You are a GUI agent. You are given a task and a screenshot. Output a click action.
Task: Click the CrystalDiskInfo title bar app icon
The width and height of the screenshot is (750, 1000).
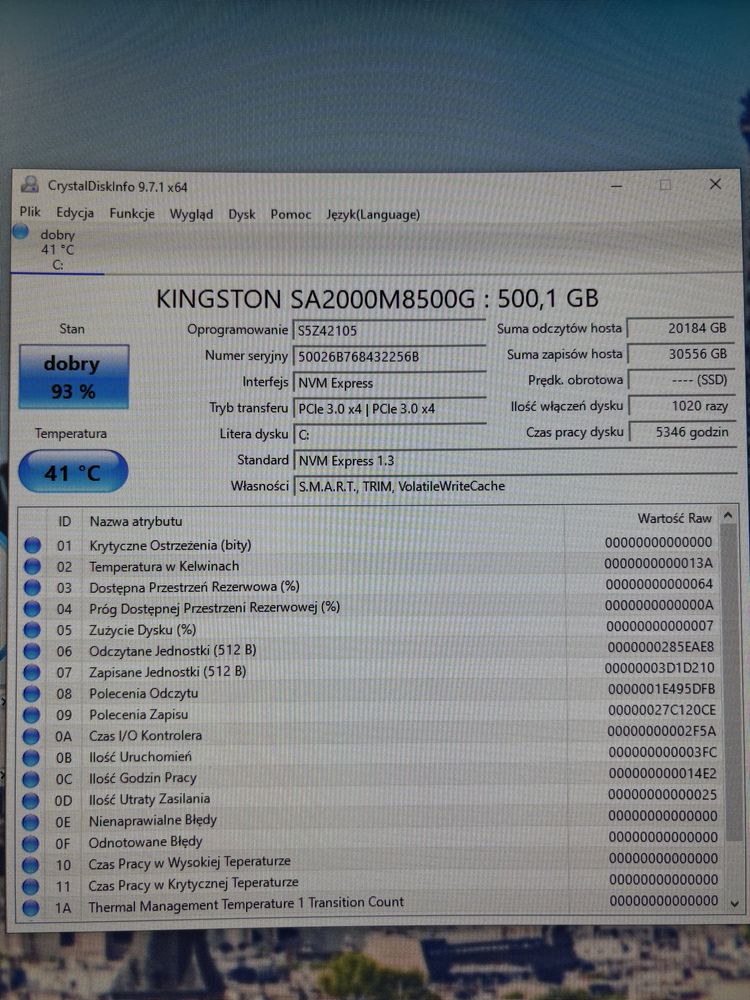(29, 185)
